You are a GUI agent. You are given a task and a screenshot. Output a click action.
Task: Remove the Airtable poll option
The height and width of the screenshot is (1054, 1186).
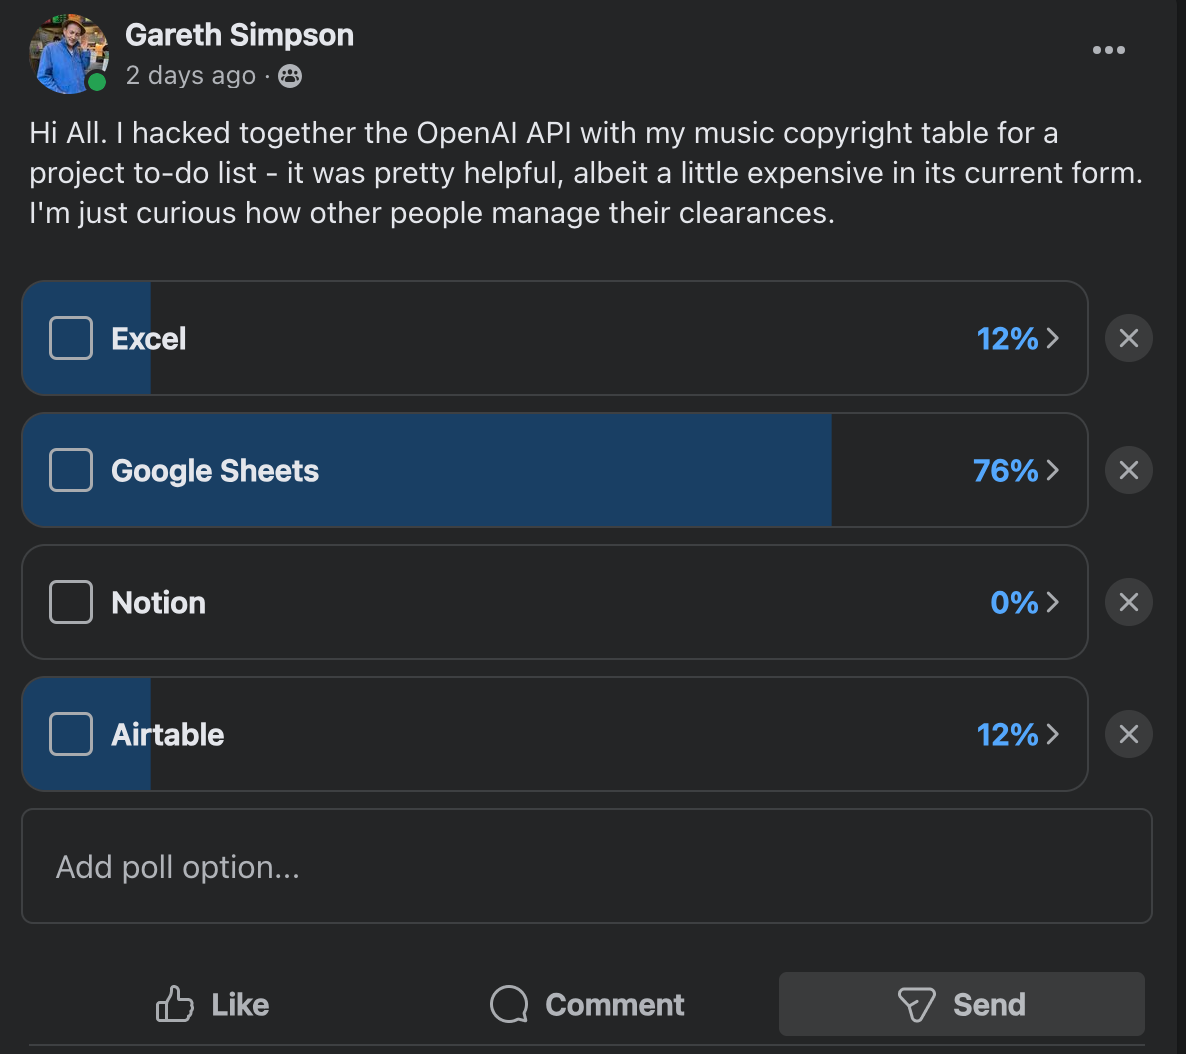1128,734
